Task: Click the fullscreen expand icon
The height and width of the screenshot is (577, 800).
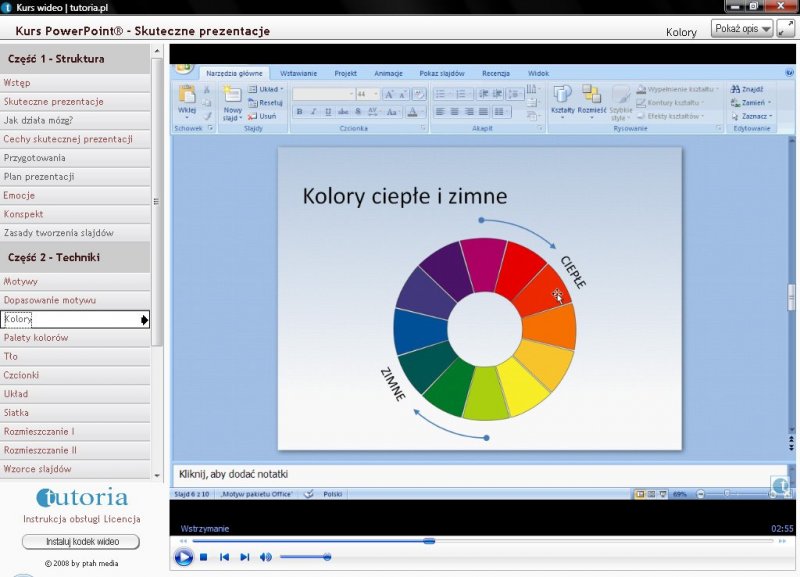Action: (x=786, y=29)
